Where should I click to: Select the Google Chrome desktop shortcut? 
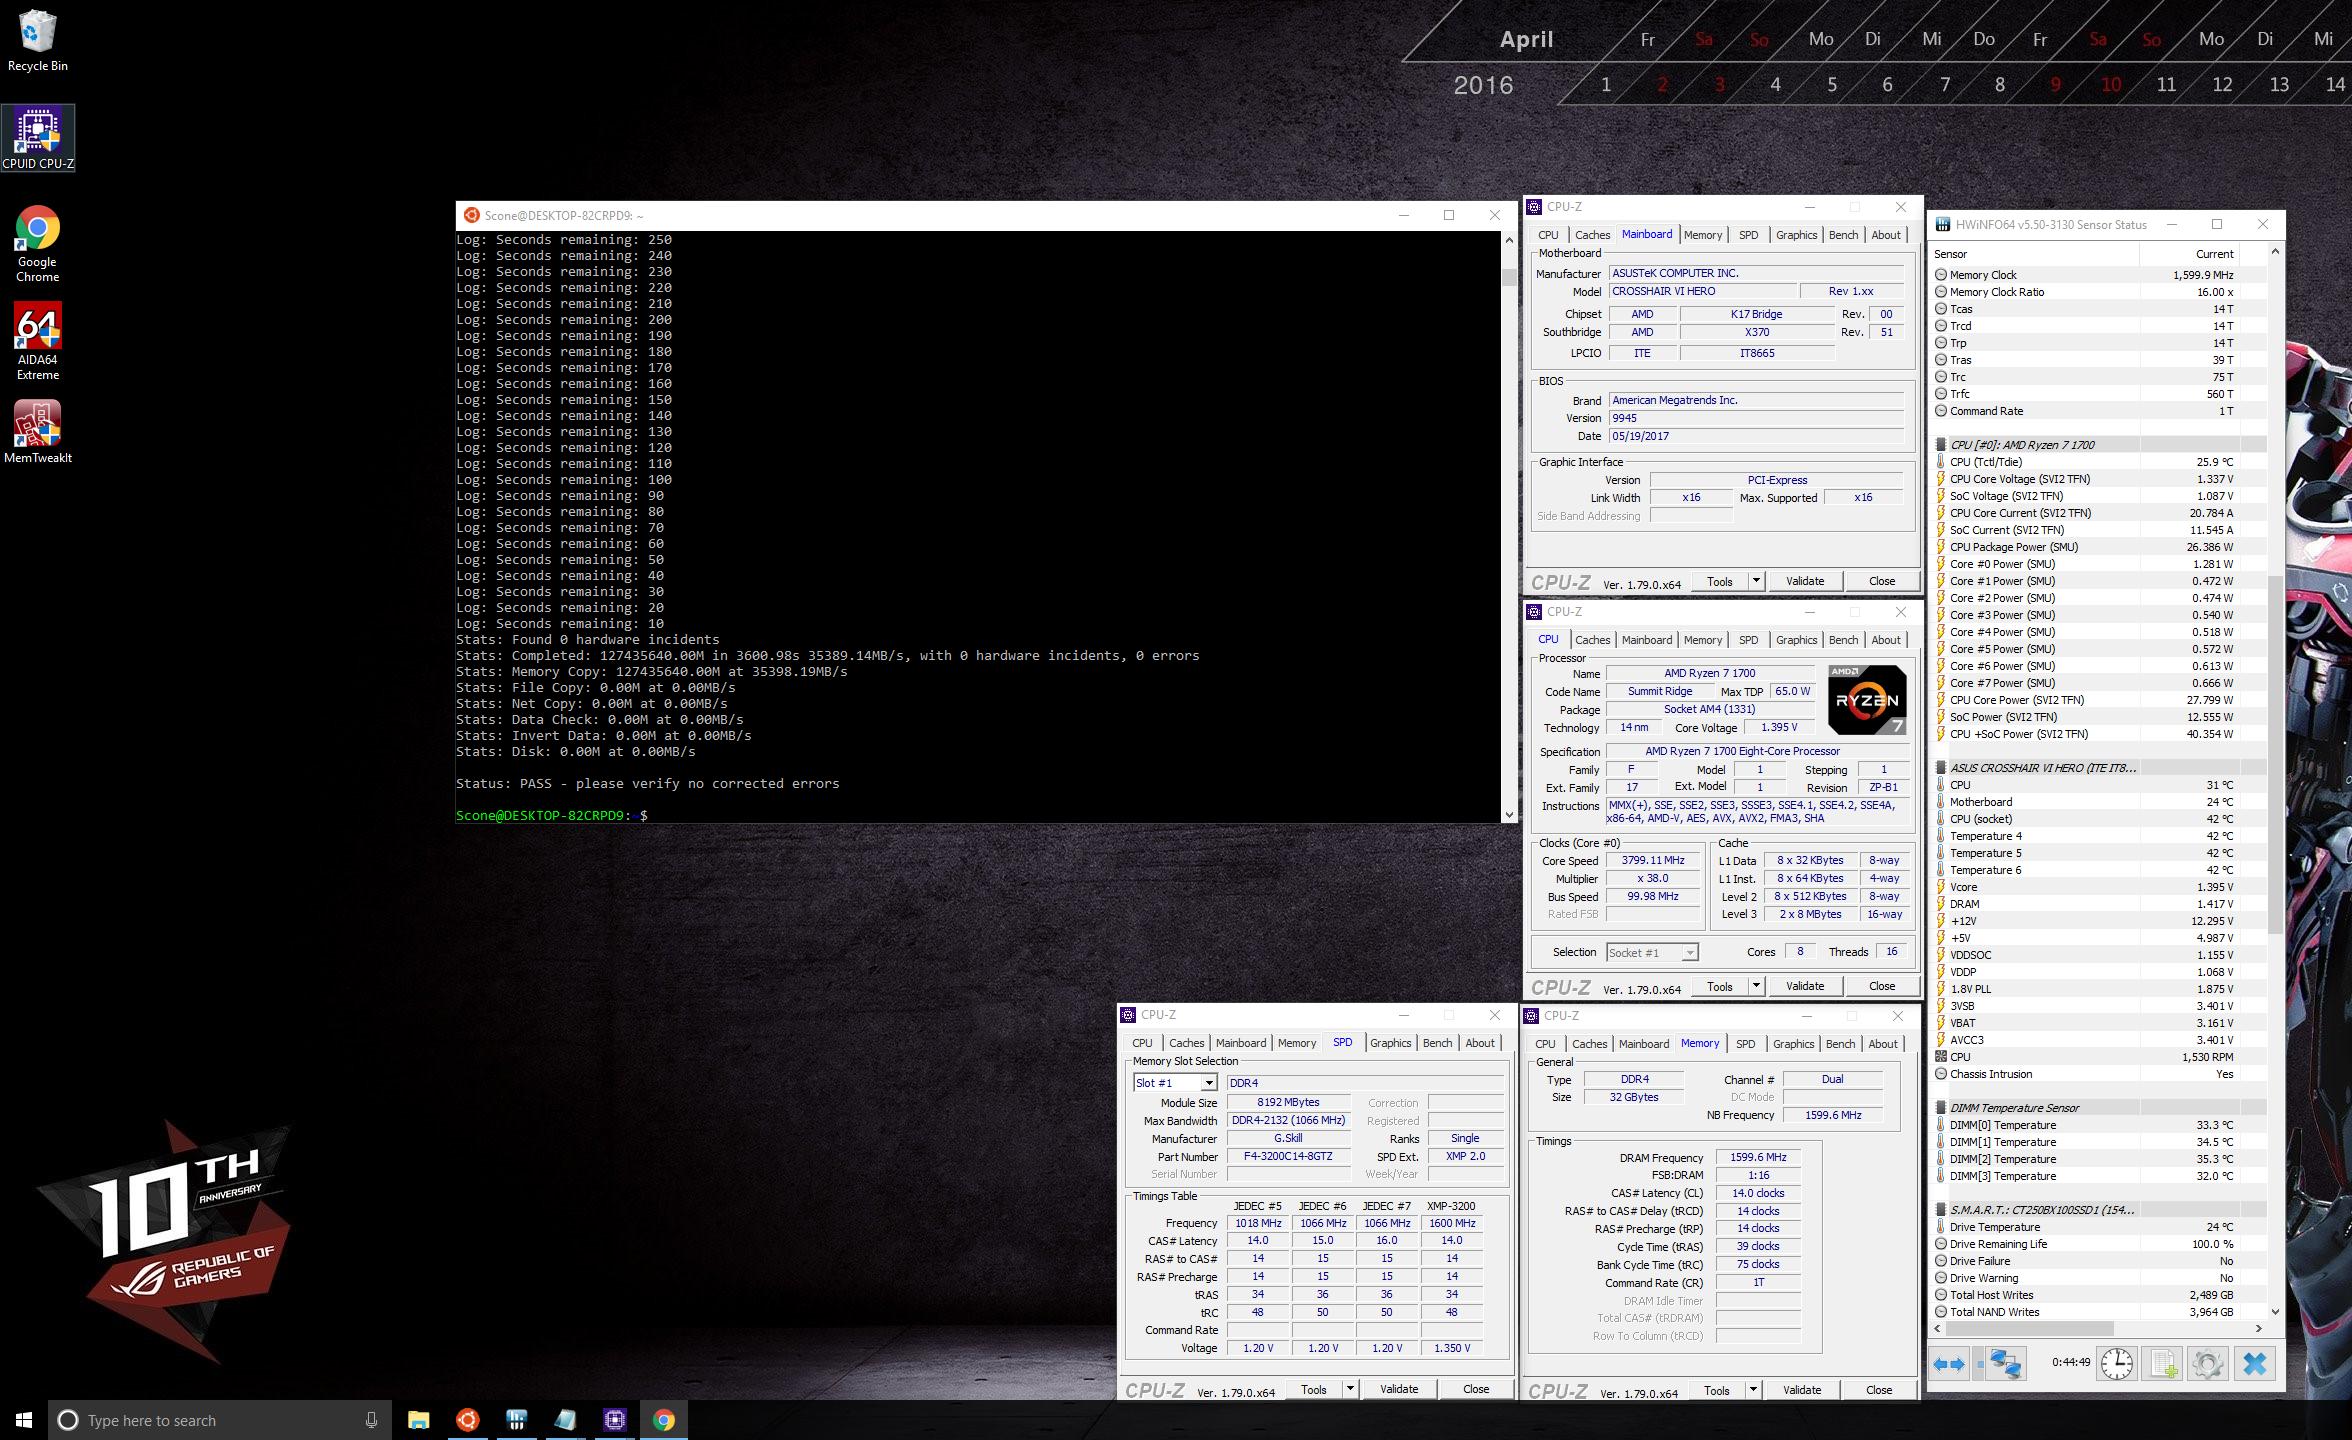coord(38,244)
